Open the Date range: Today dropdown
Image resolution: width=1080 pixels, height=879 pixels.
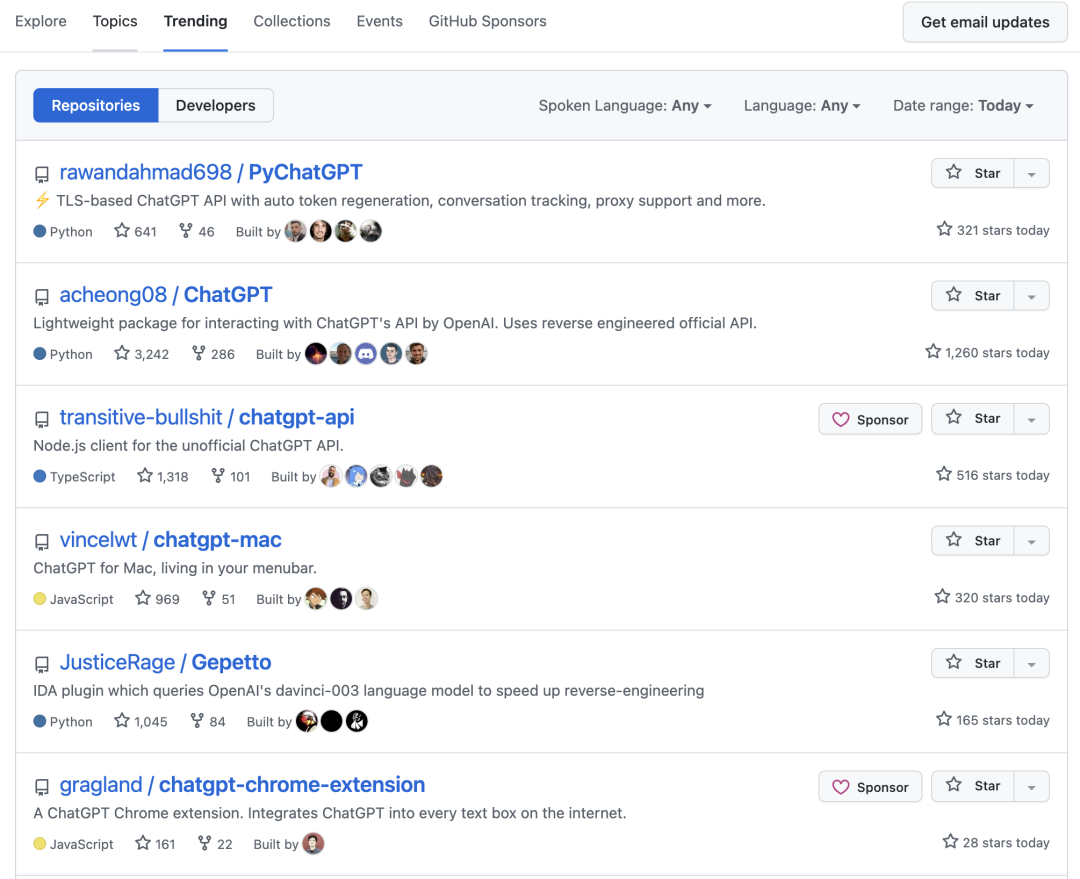click(963, 105)
